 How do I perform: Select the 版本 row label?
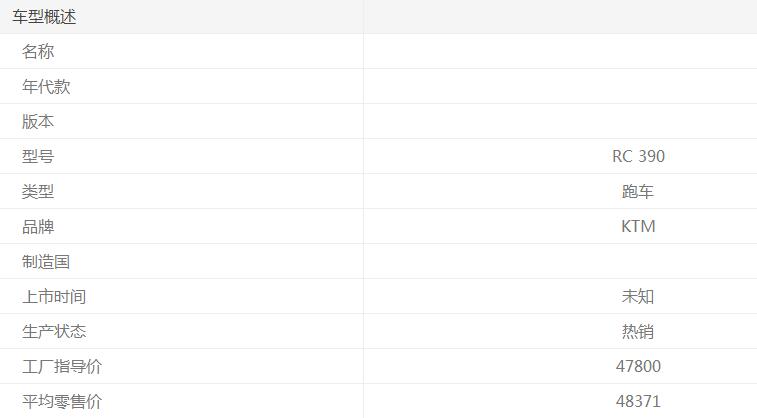coord(38,122)
